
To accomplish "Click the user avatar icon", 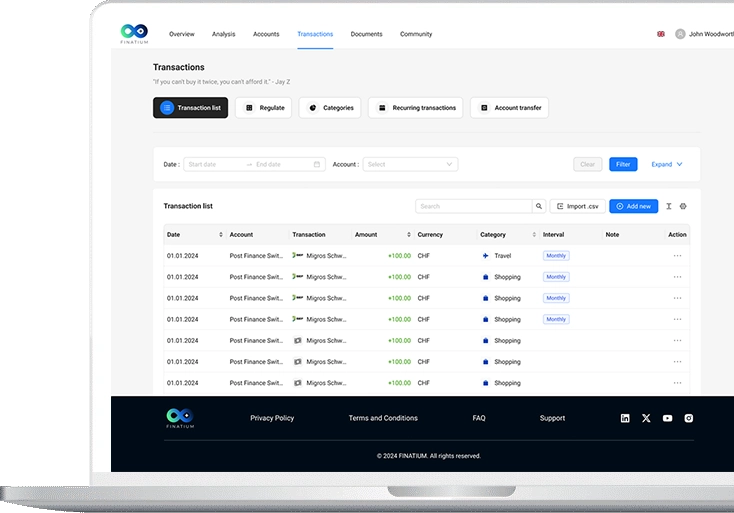I will [680, 34].
